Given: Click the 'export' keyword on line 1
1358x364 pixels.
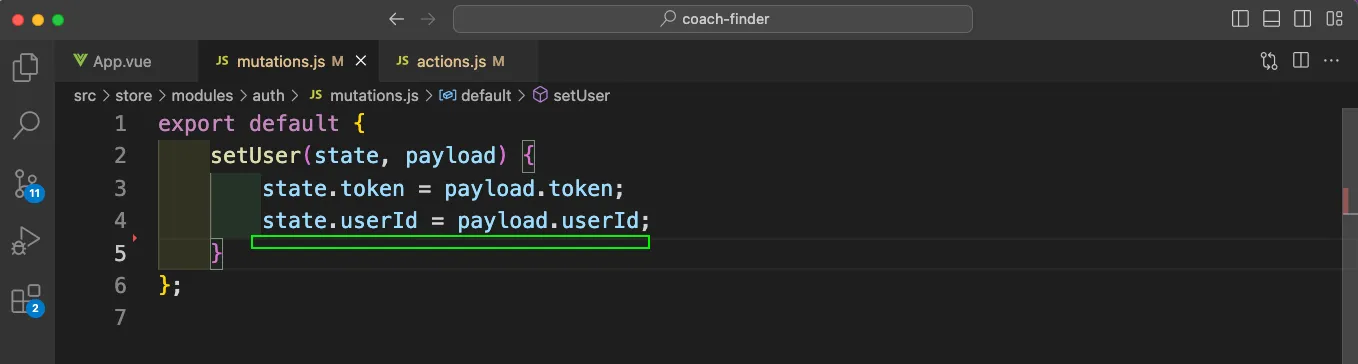Looking at the screenshot, I should (x=197, y=124).
